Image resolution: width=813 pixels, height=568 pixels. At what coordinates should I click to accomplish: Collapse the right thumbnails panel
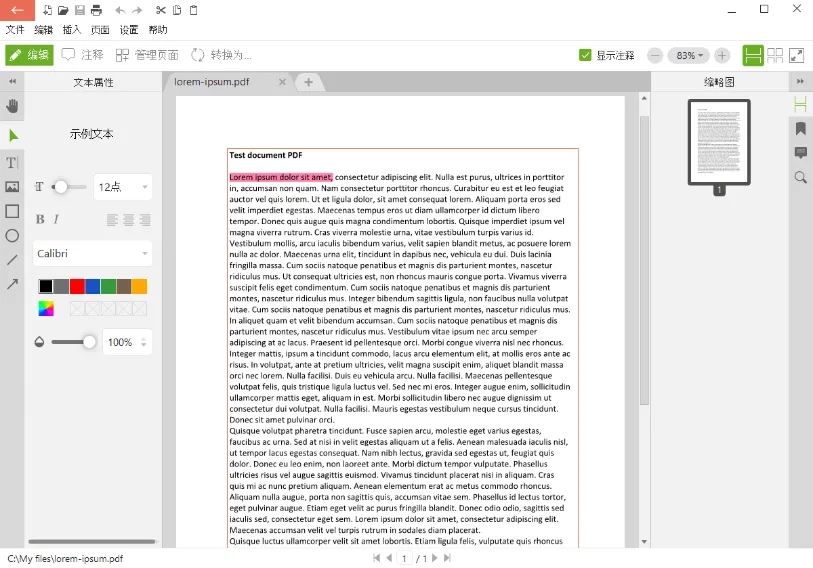[x=800, y=81]
